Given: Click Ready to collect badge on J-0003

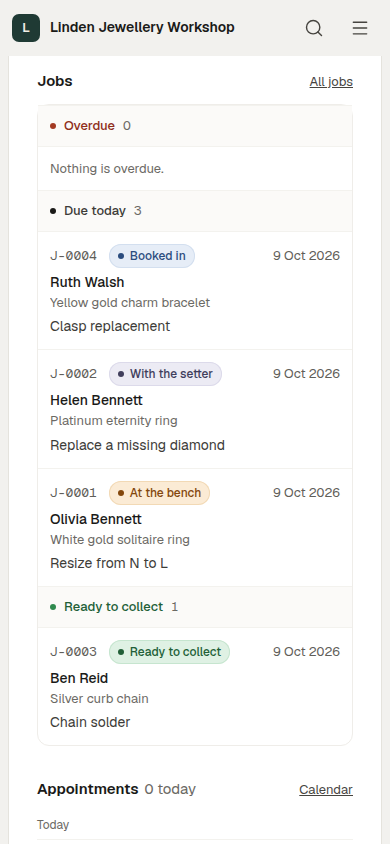Looking at the screenshot, I should pos(169,652).
